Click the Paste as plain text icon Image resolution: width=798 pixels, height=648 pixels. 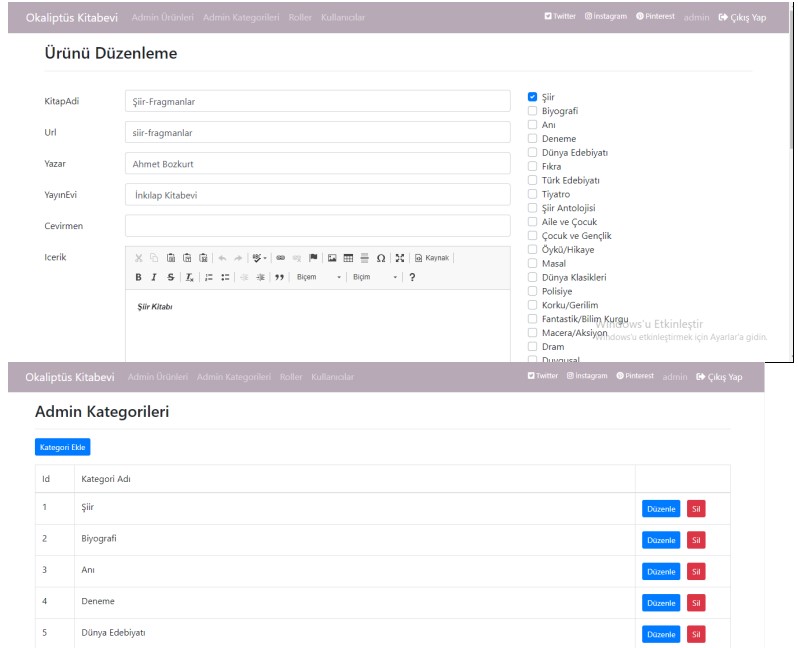(x=187, y=258)
